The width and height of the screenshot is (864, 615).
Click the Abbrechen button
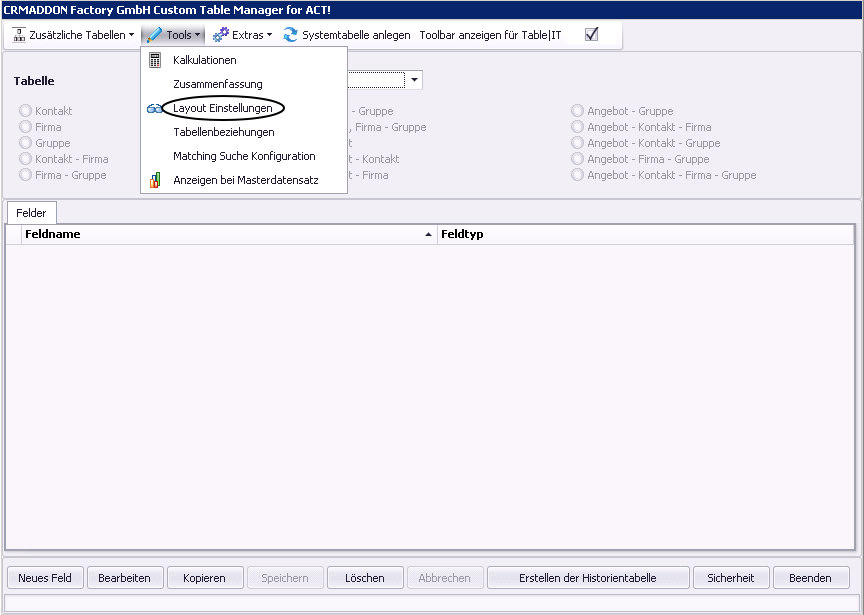(445, 578)
